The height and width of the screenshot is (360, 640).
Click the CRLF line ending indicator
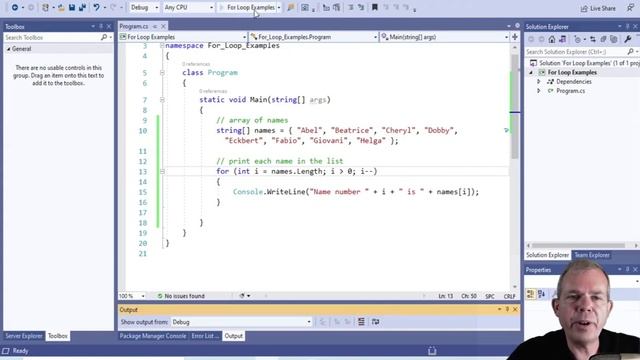[x=509, y=296]
